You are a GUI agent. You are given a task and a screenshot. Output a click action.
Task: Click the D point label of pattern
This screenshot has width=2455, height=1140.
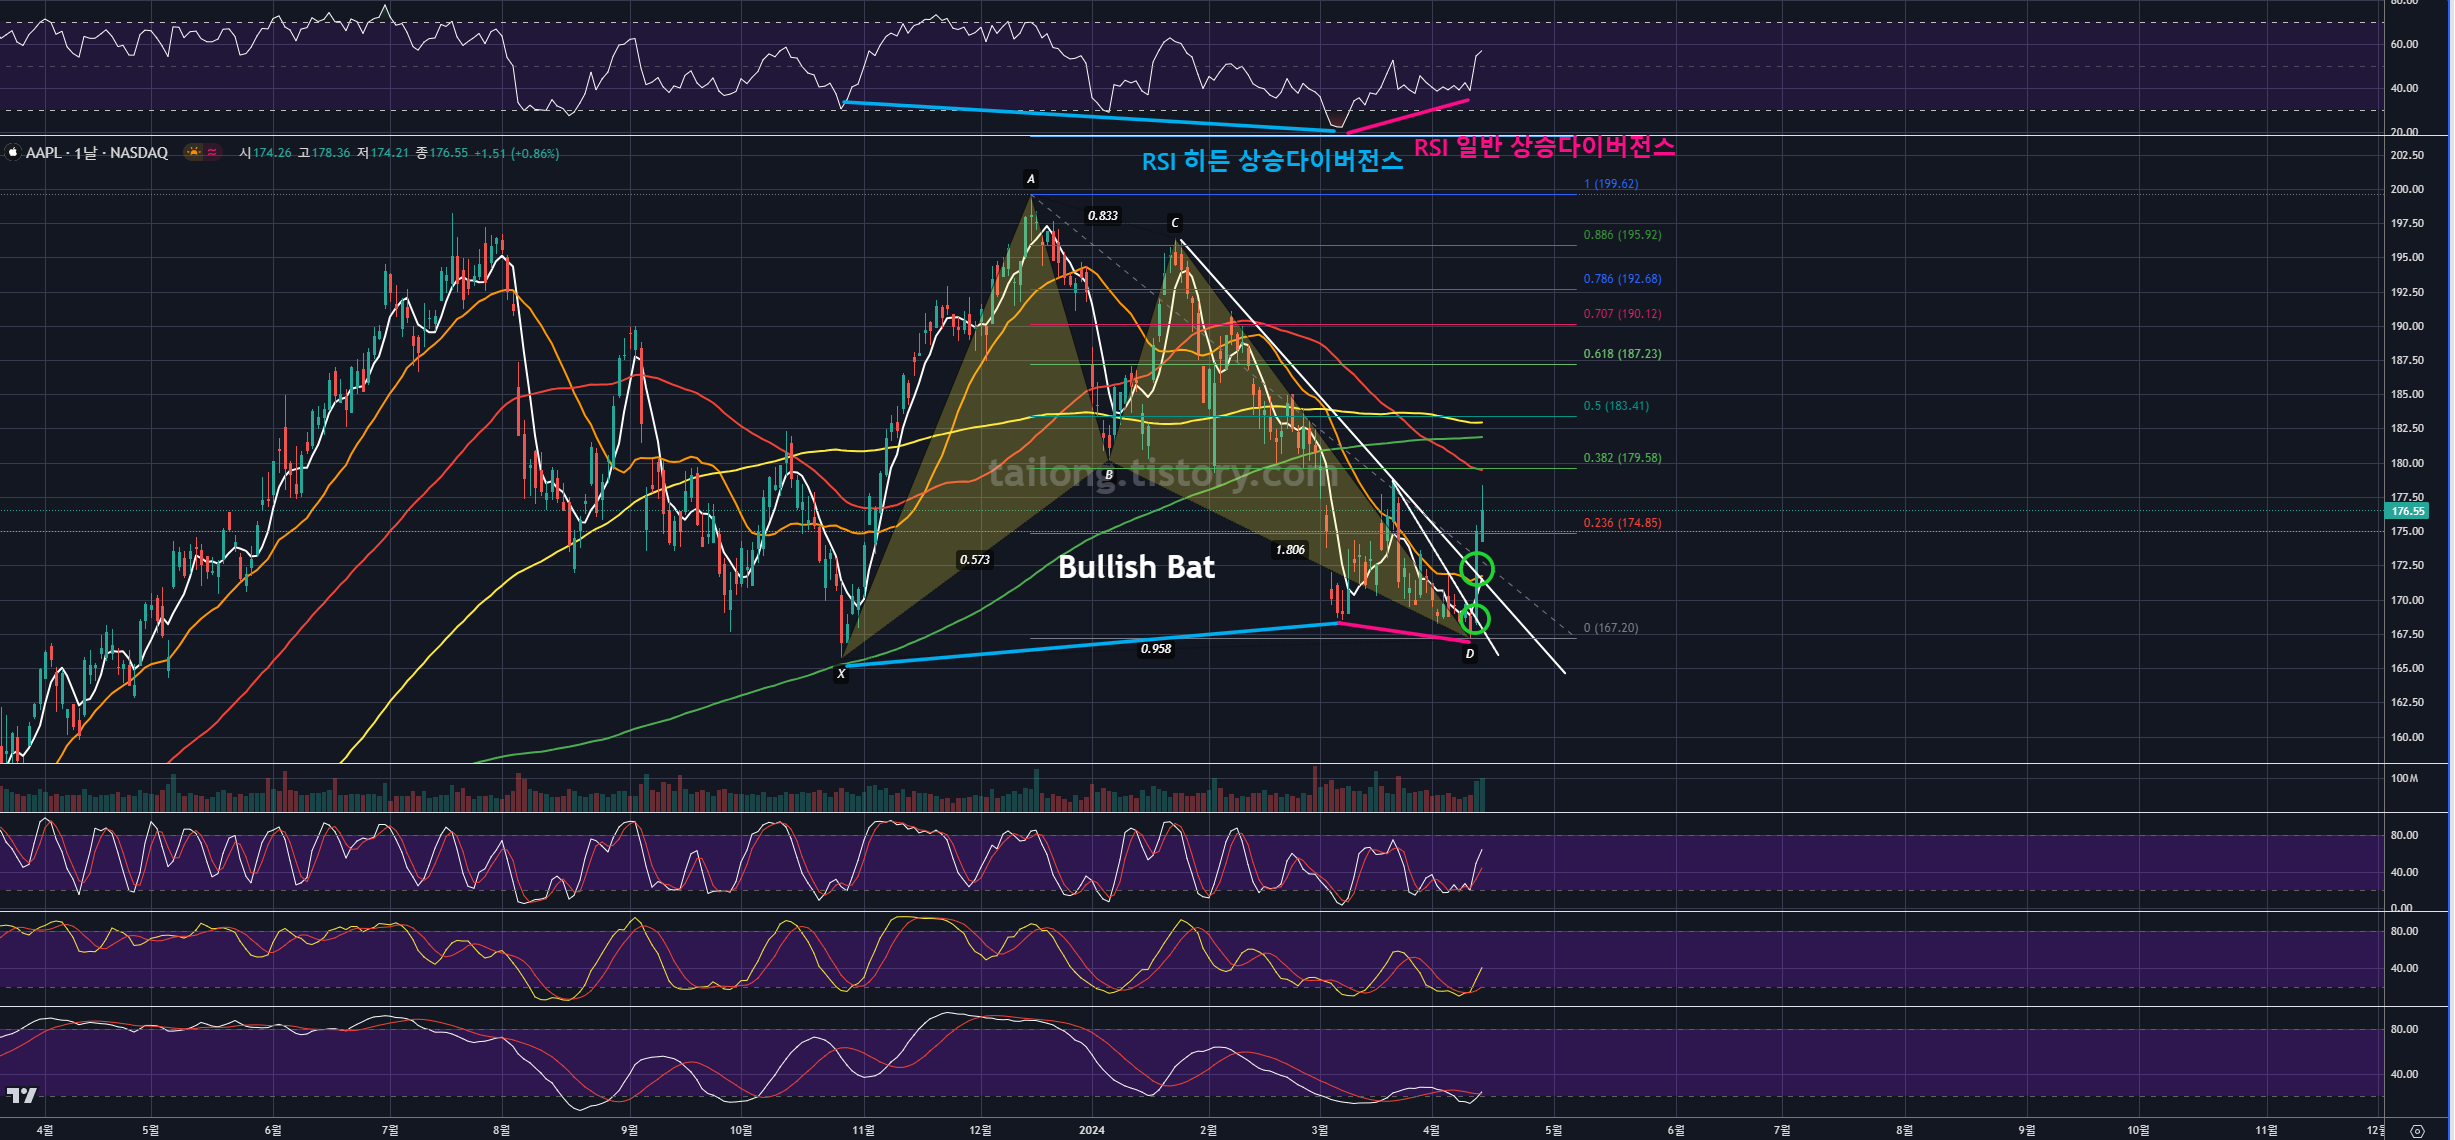(1469, 654)
